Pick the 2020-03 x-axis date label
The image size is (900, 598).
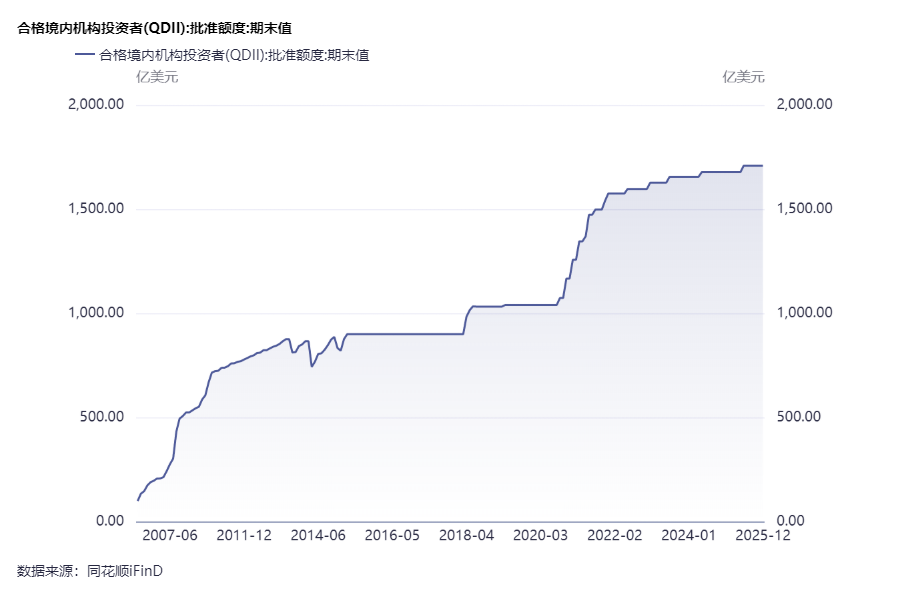(x=541, y=536)
